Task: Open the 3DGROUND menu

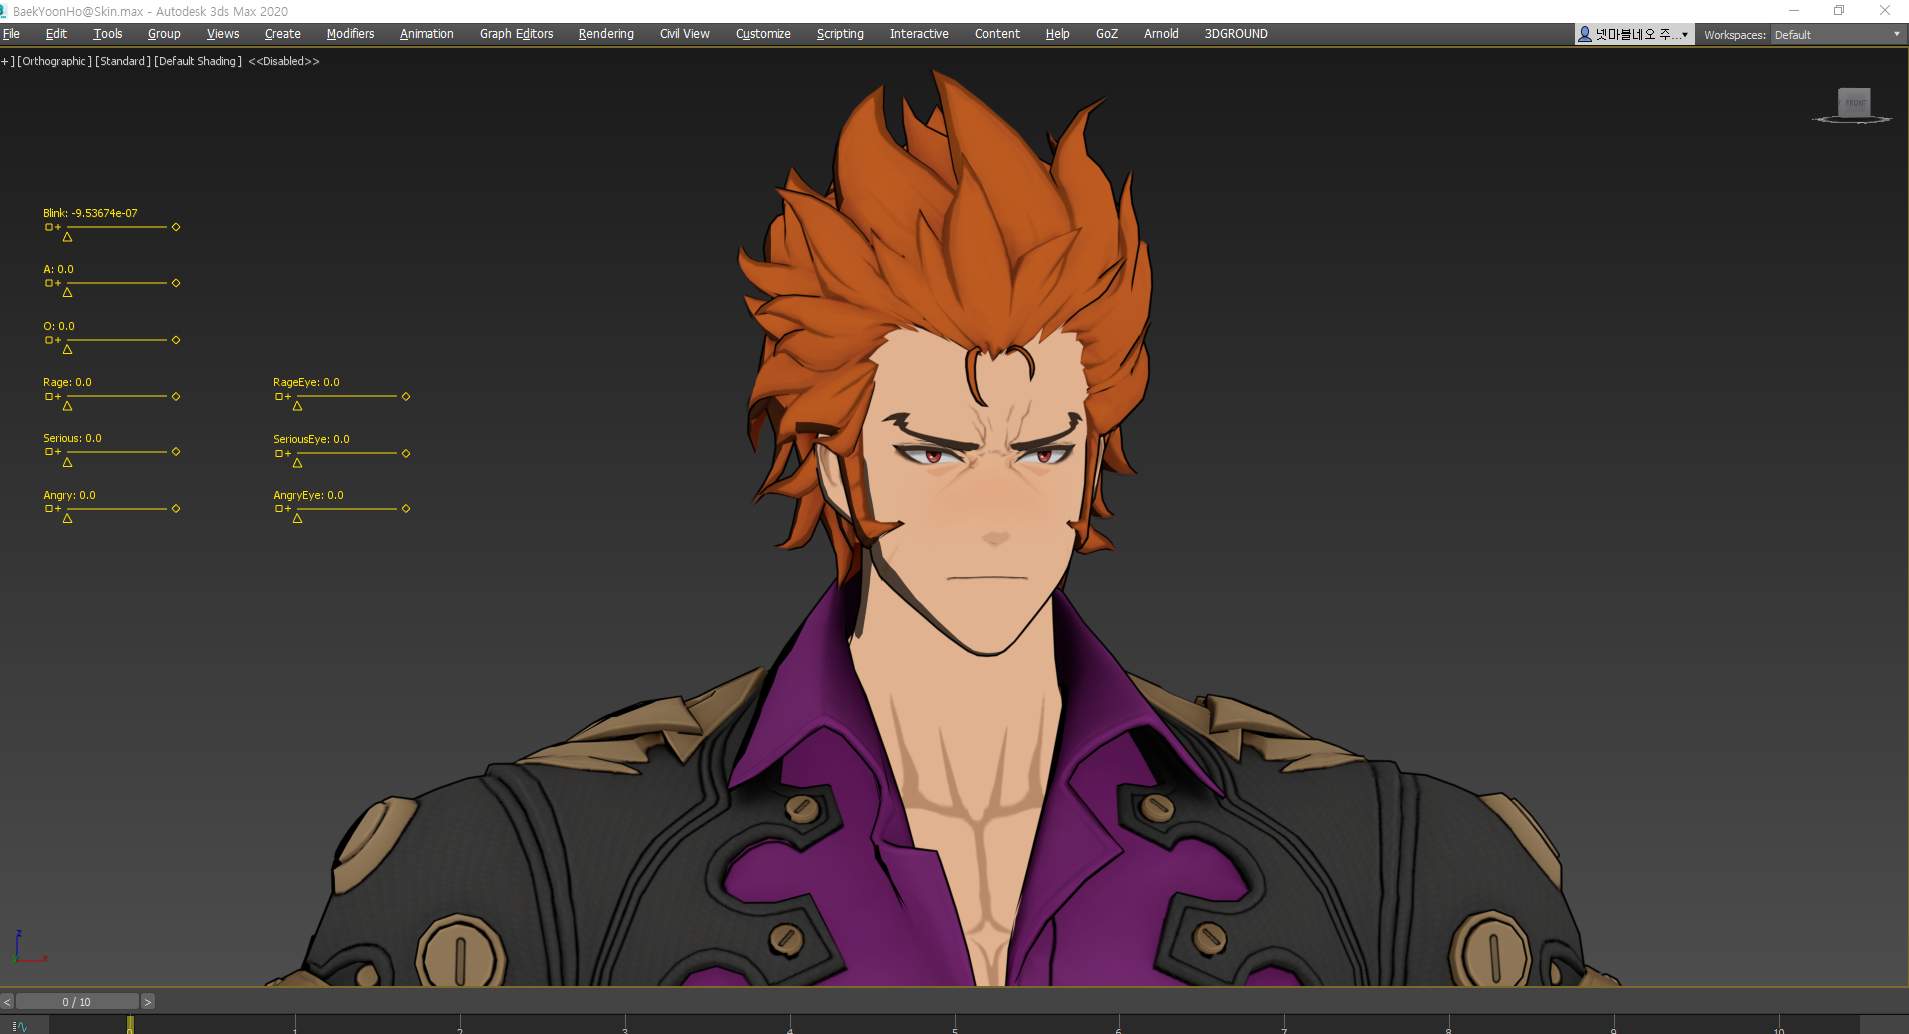Action: [1236, 34]
